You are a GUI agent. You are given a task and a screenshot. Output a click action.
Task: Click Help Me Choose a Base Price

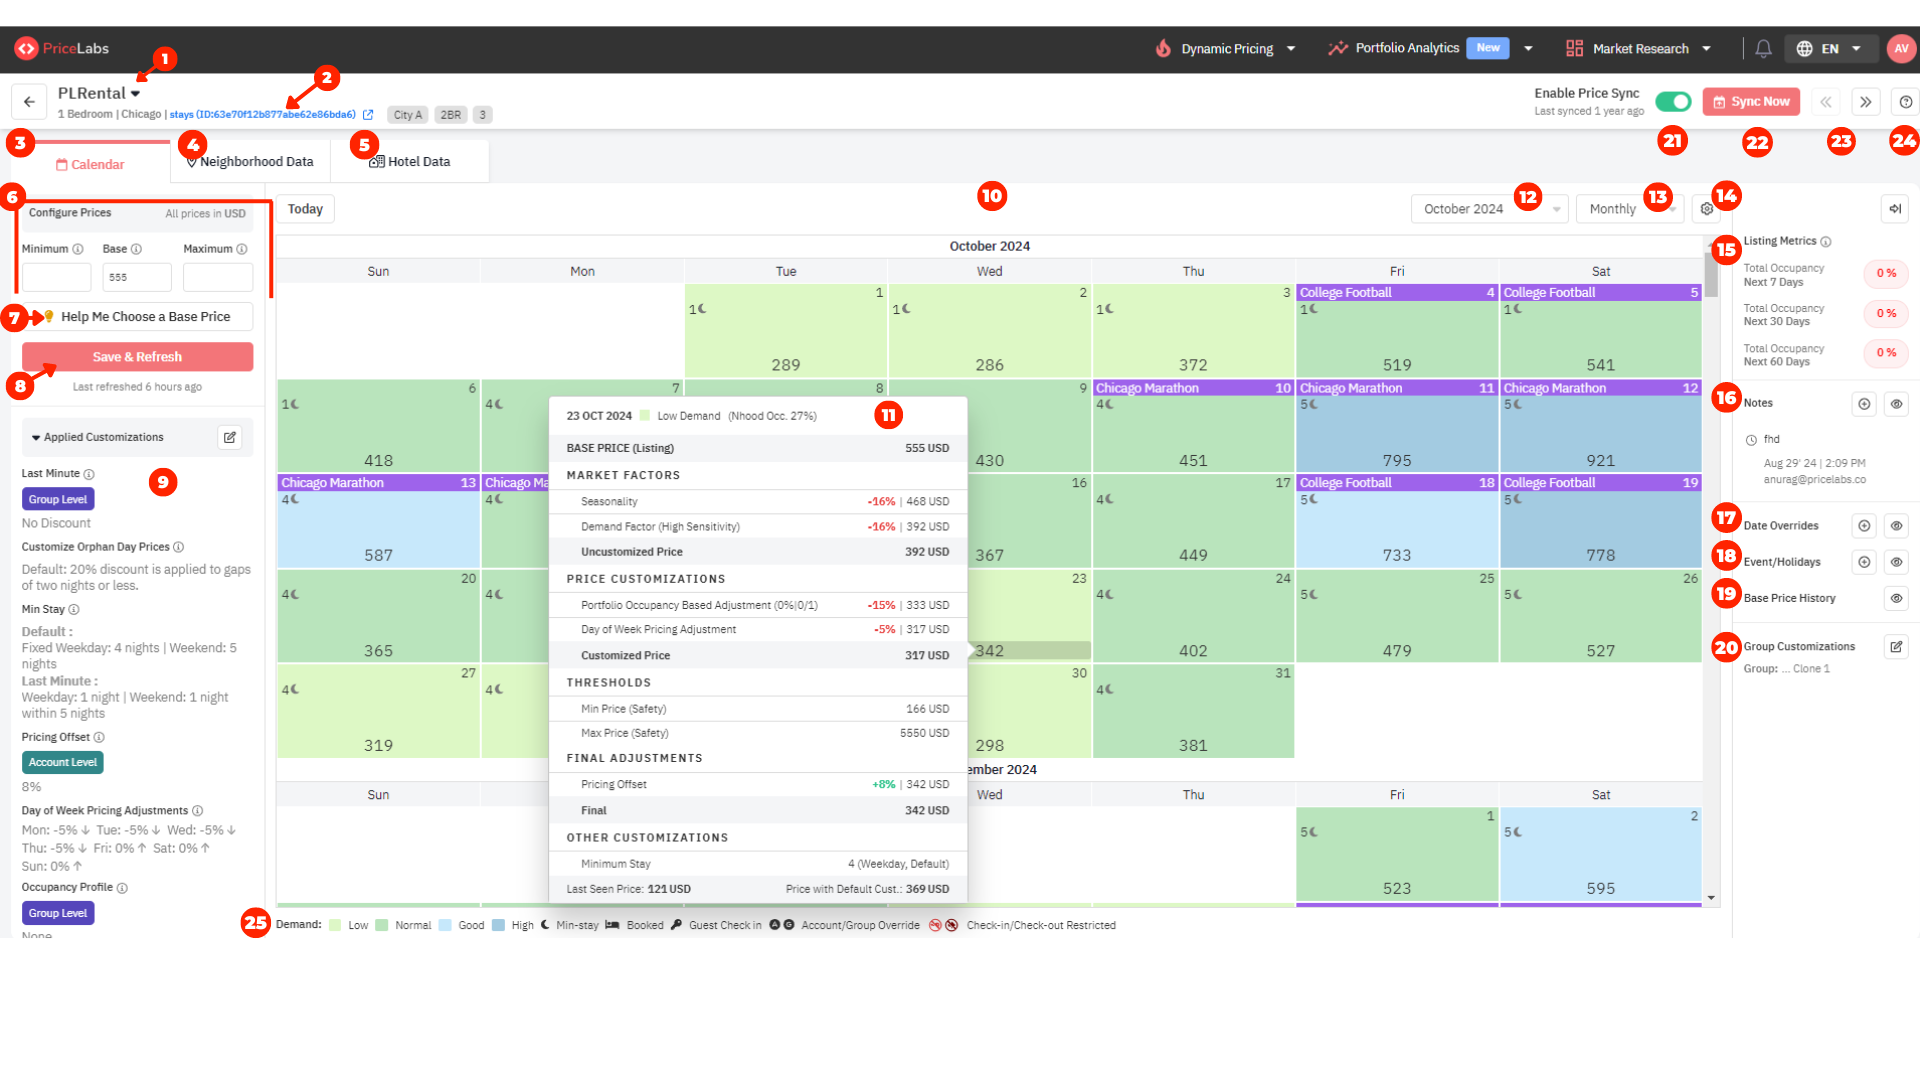(137, 317)
